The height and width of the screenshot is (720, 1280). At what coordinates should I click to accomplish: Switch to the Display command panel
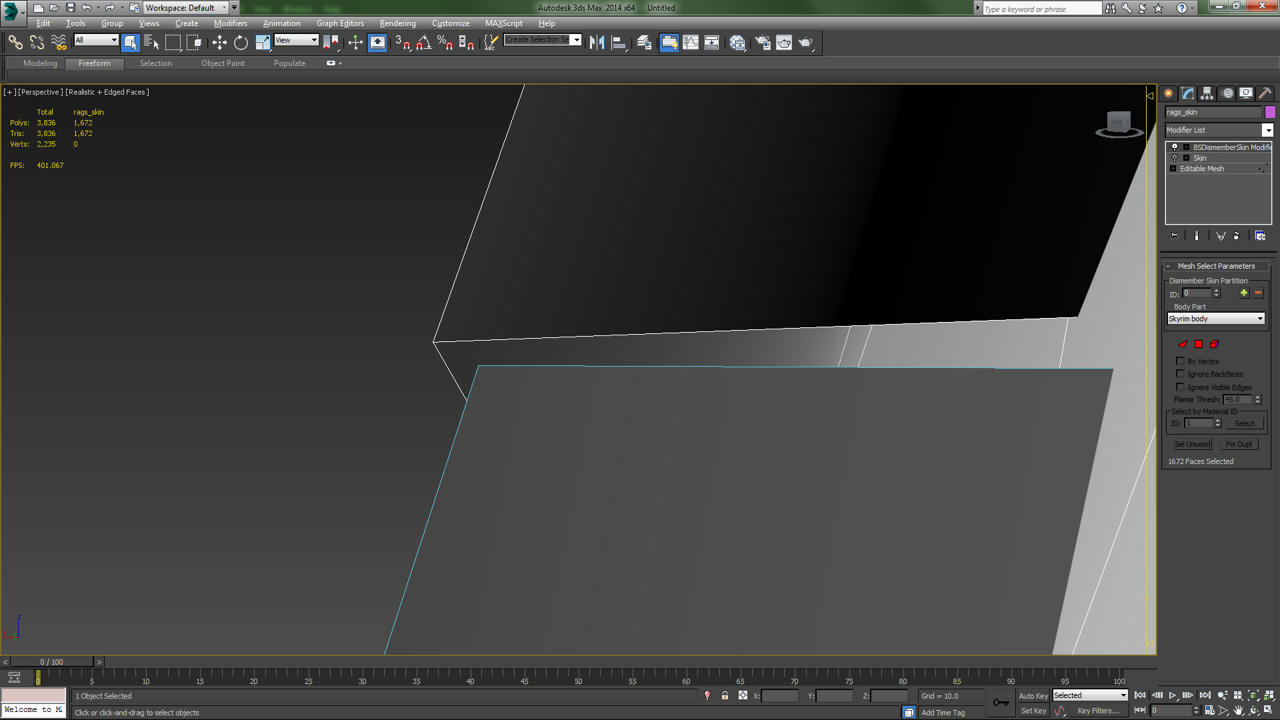[x=1246, y=93]
